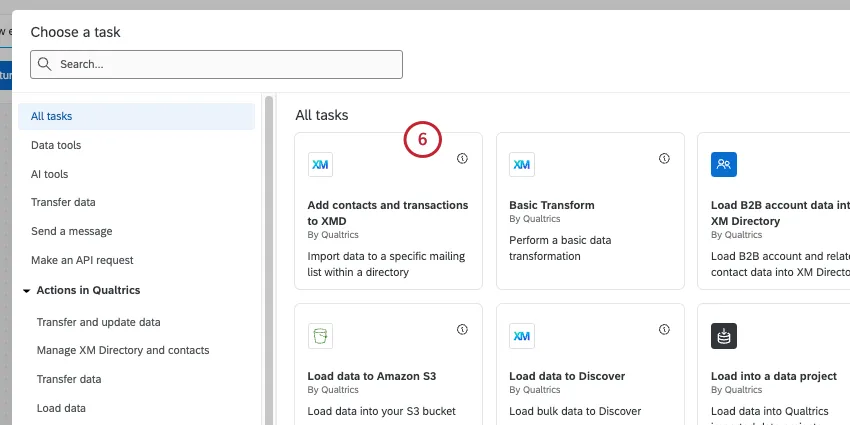Open Manage XM Directory and contacts
Image resolution: width=850 pixels, height=425 pixels.
123,350
